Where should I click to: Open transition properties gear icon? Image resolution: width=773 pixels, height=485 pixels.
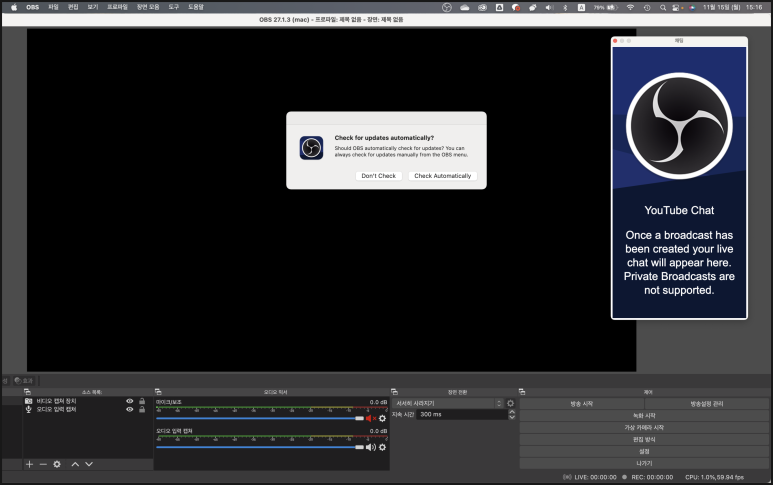tap(511, 403)
